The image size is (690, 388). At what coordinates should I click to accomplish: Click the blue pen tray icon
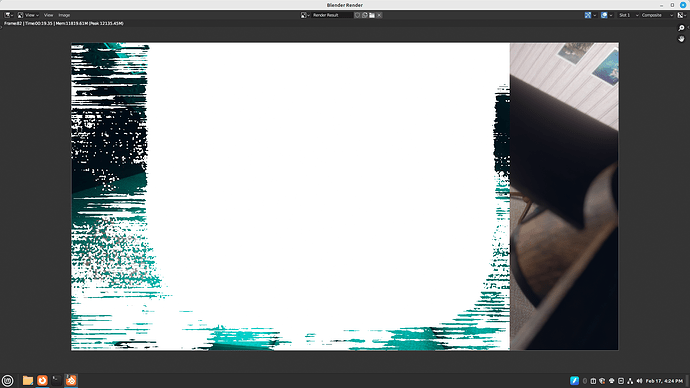click(574, 381)
